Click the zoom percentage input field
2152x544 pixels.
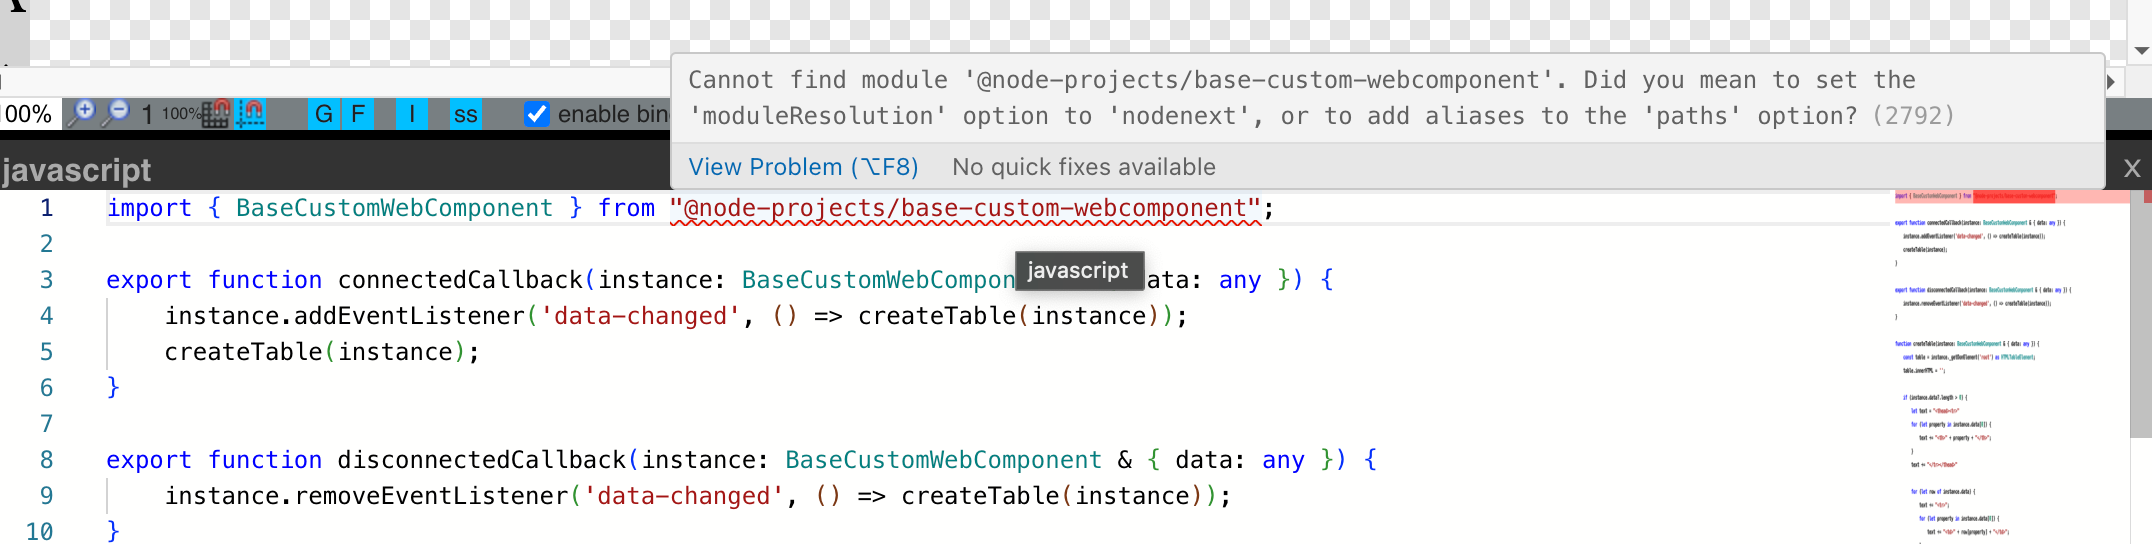[28, 114]
